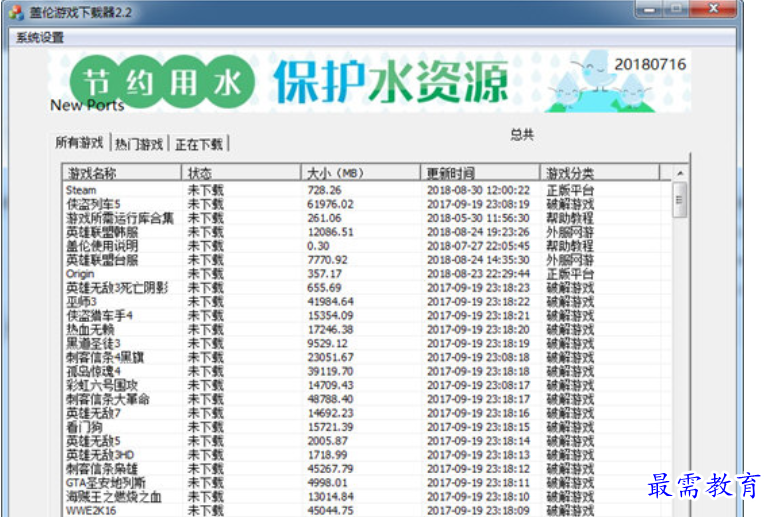
Task: Select the 巫师3 row
Action: 367,302
